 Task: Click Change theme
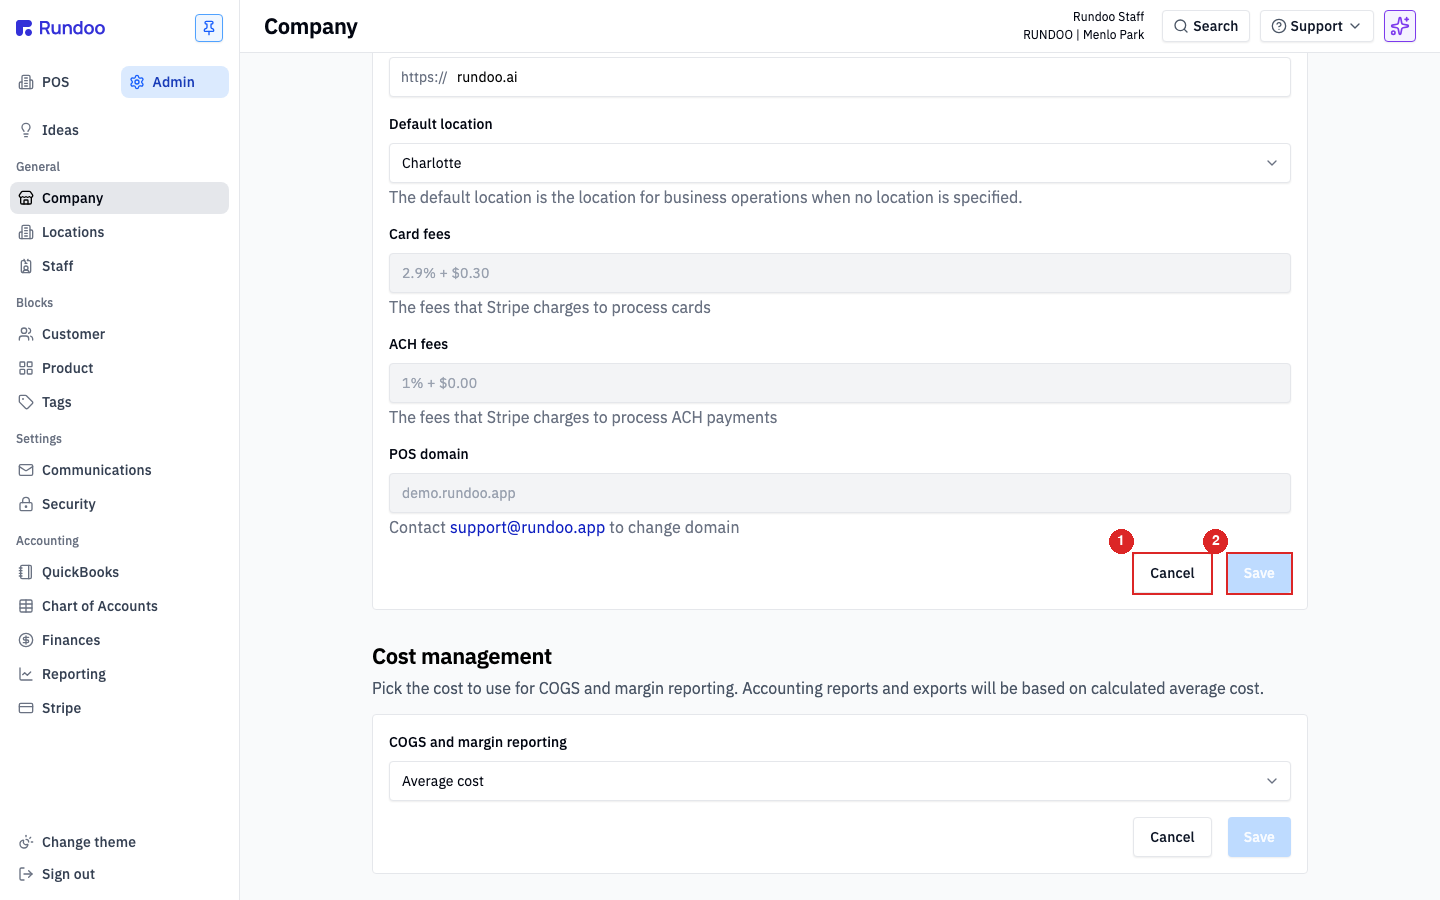tap(119, 842)
